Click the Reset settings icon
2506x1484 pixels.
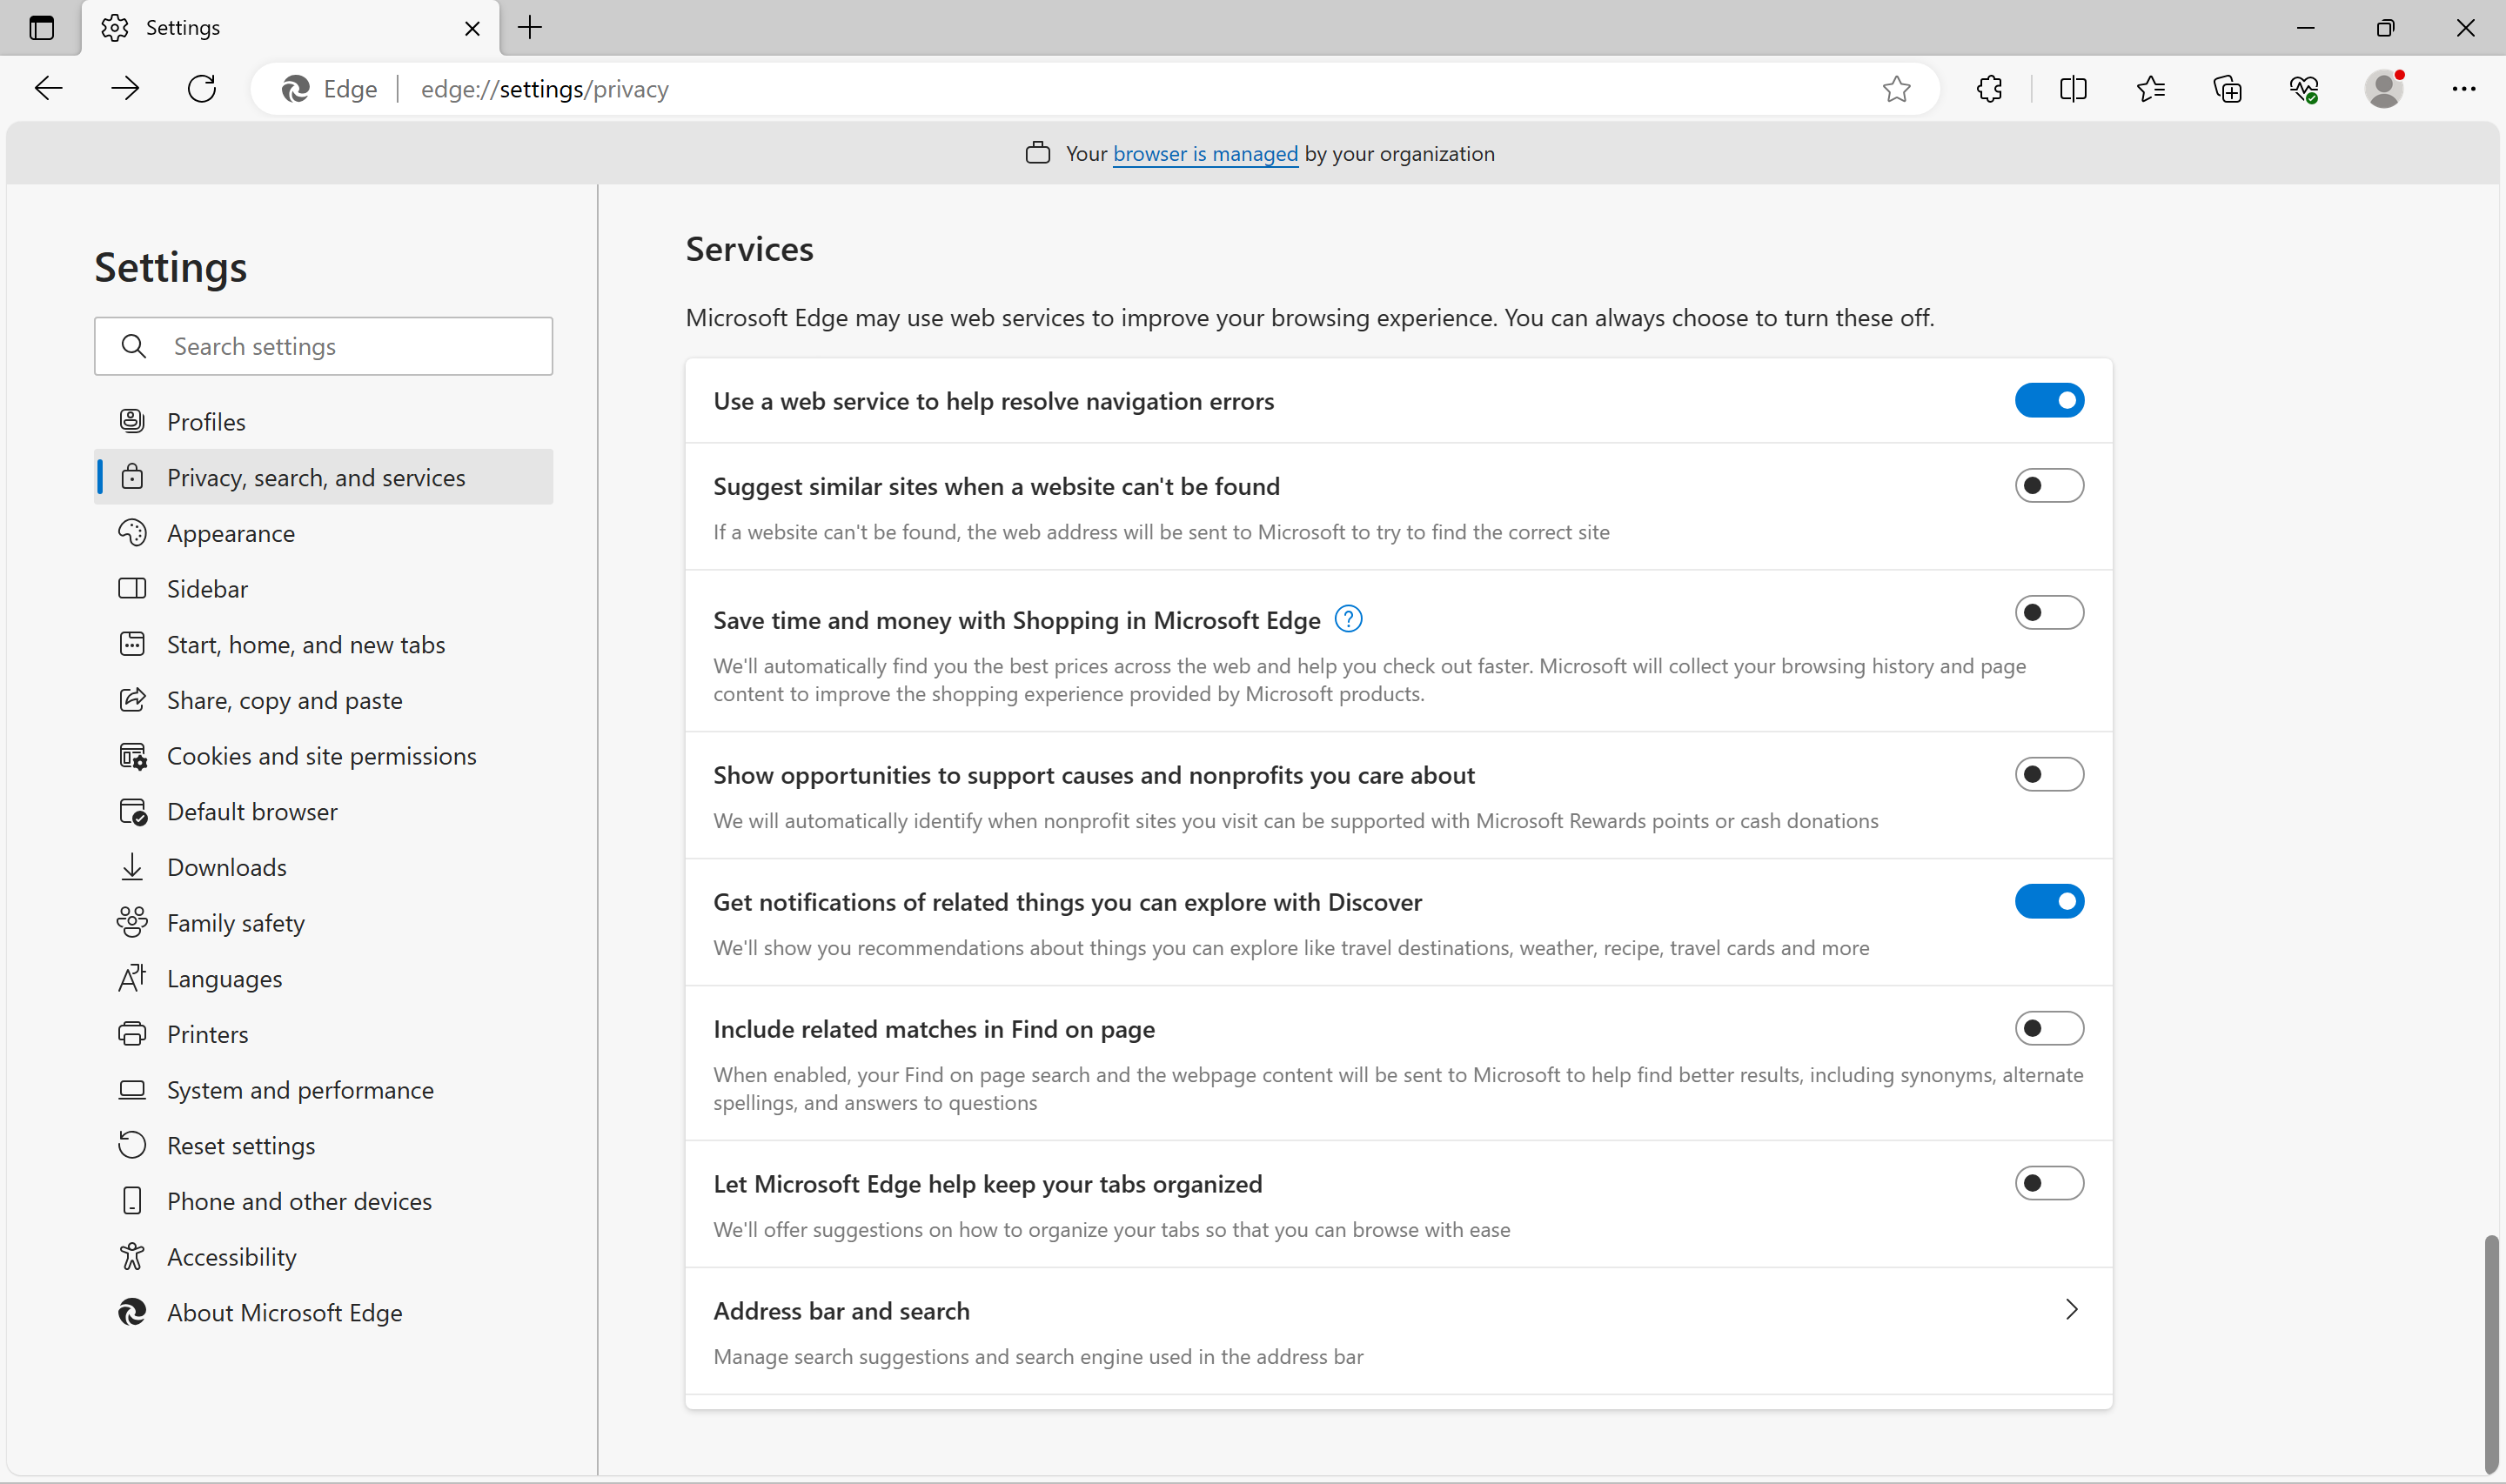tap(132, 1145)
